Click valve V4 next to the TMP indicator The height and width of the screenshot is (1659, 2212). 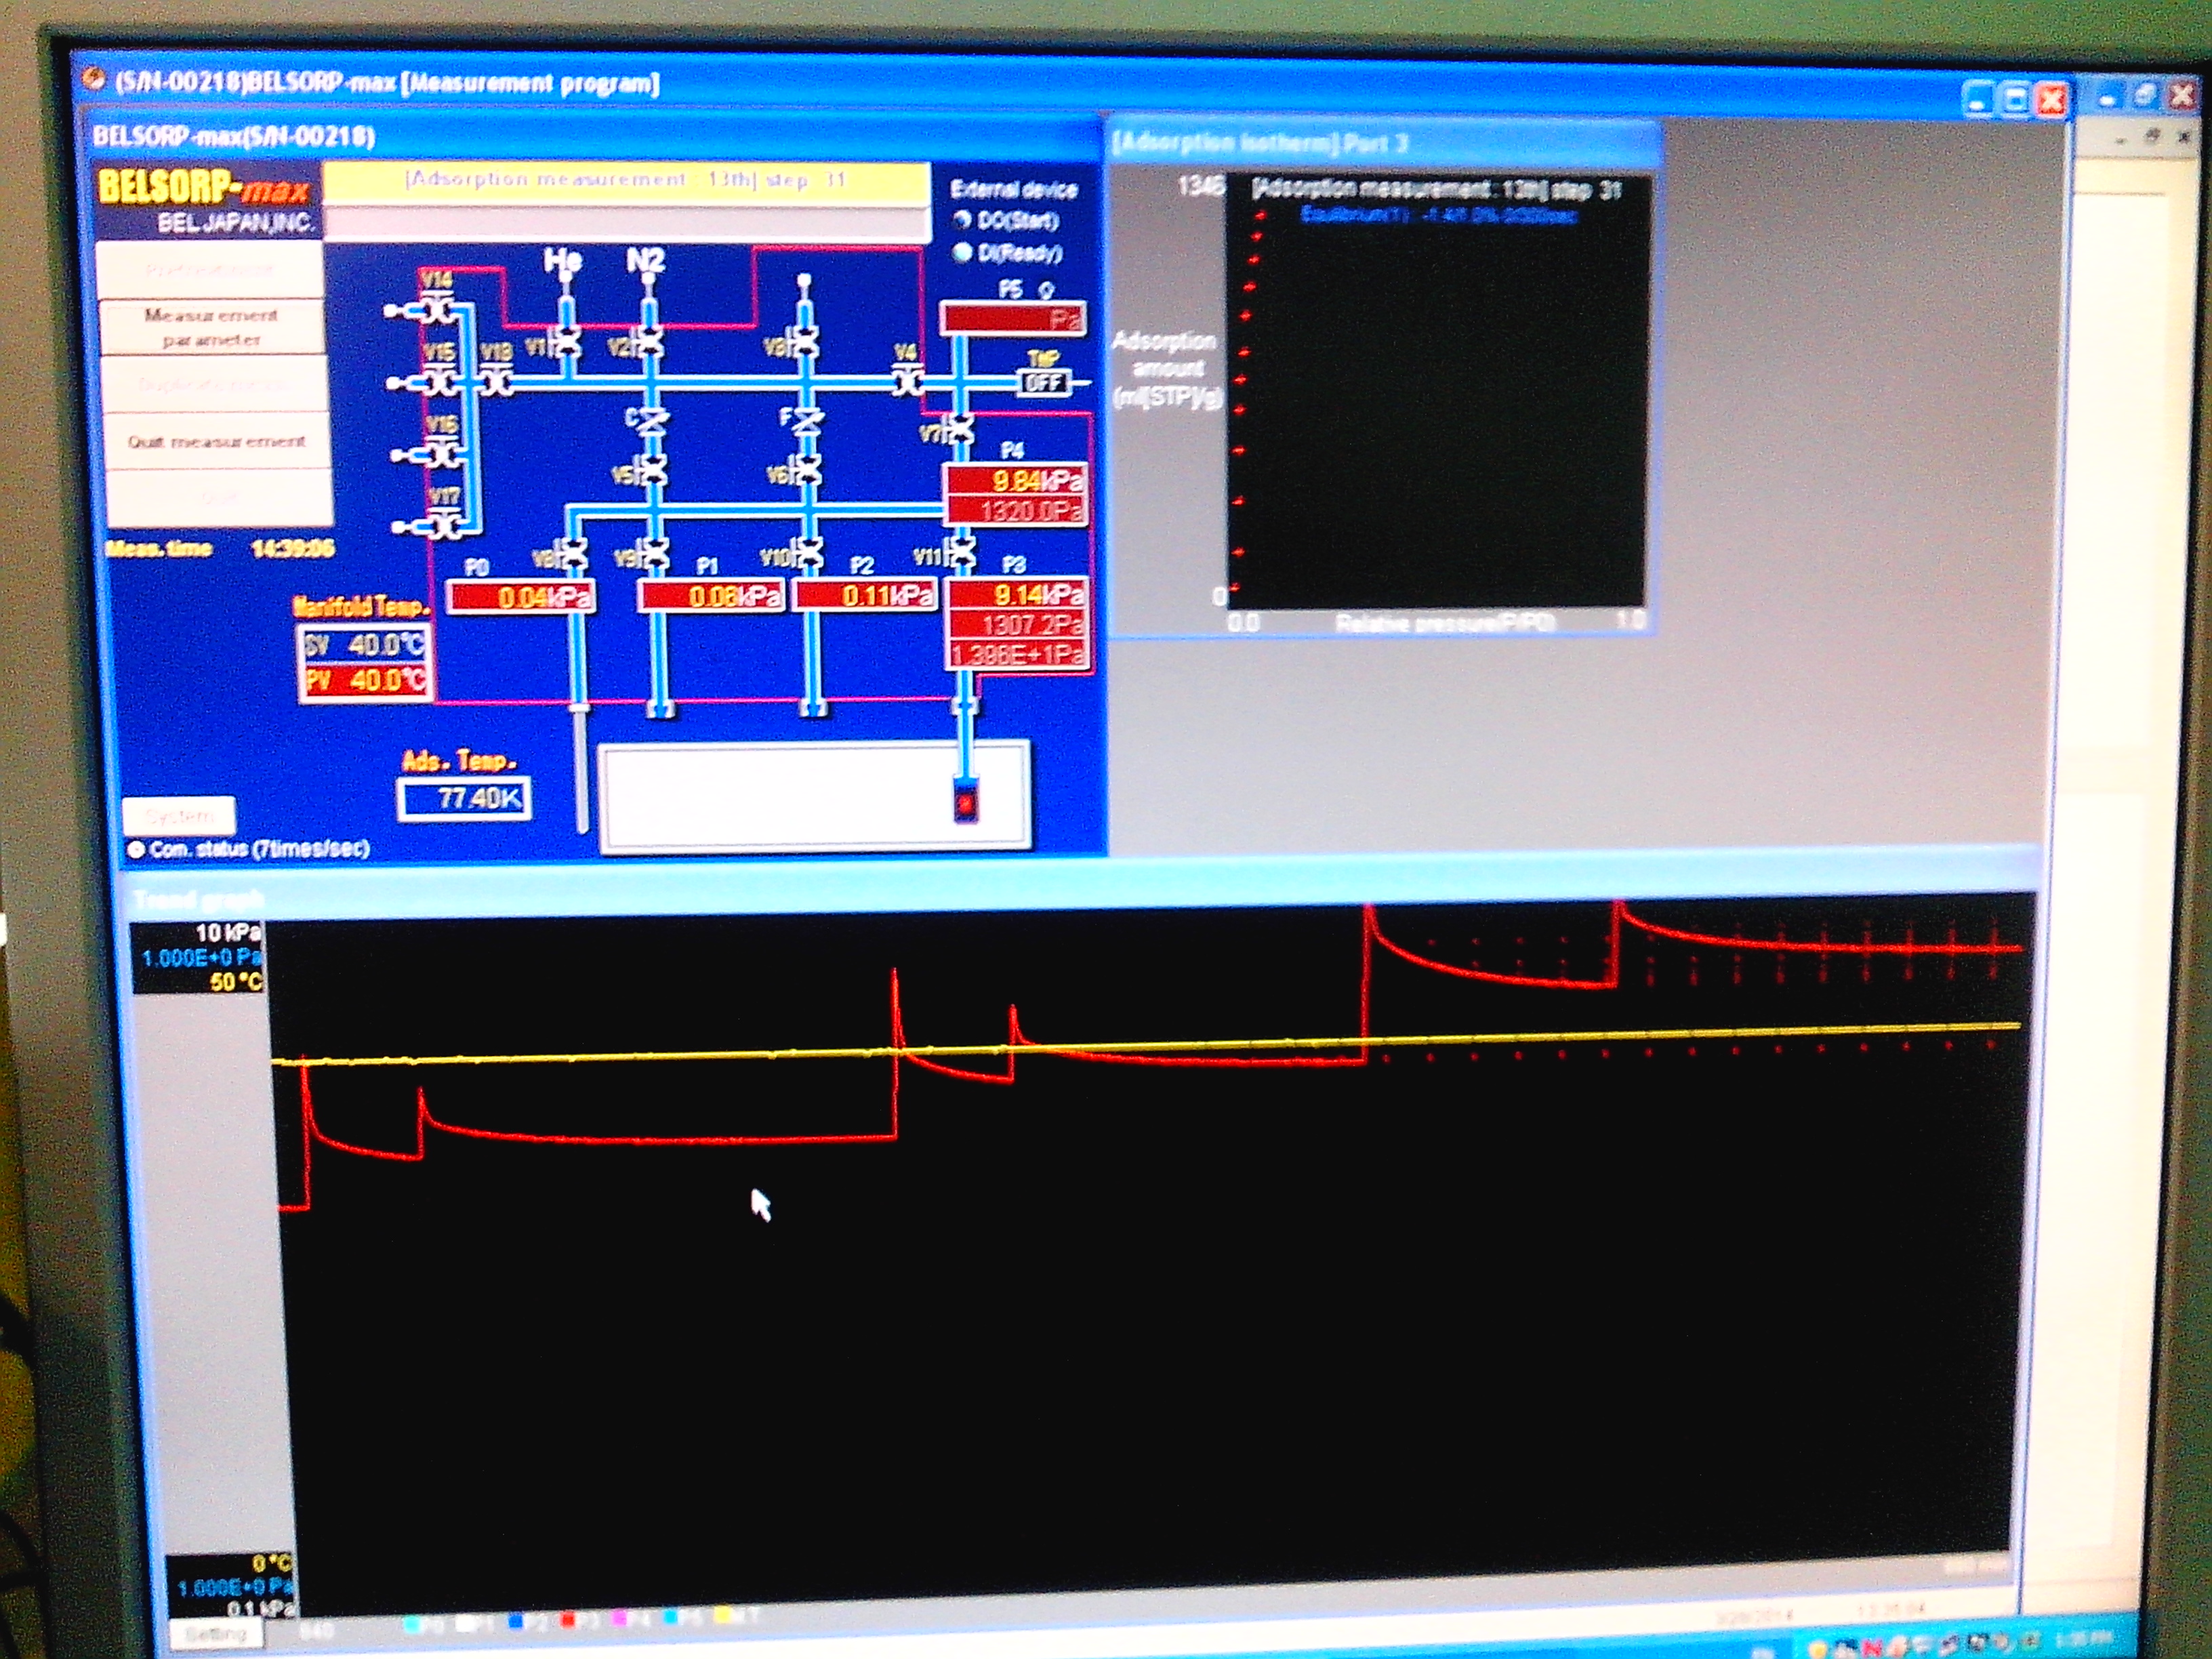click(x=908, y=381)
